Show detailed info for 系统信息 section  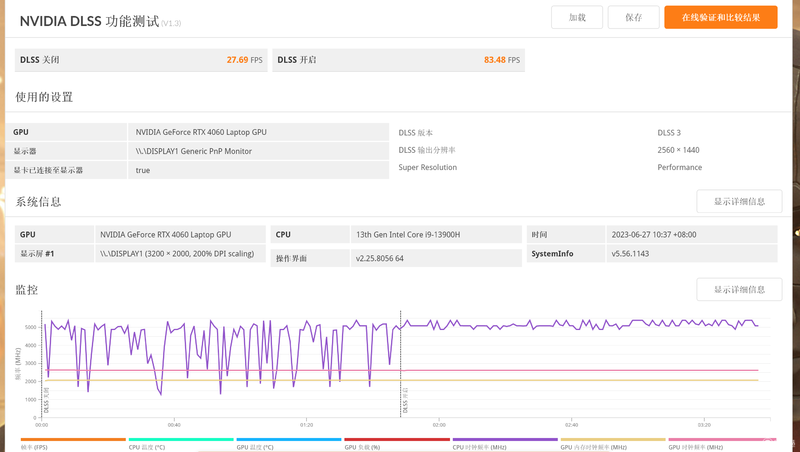(x=739, y=202)
